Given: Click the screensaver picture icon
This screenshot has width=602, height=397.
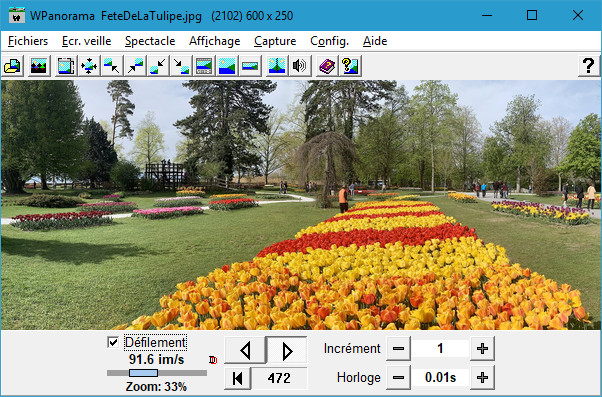Looking at the screenshot, I should tap(39, 66).
